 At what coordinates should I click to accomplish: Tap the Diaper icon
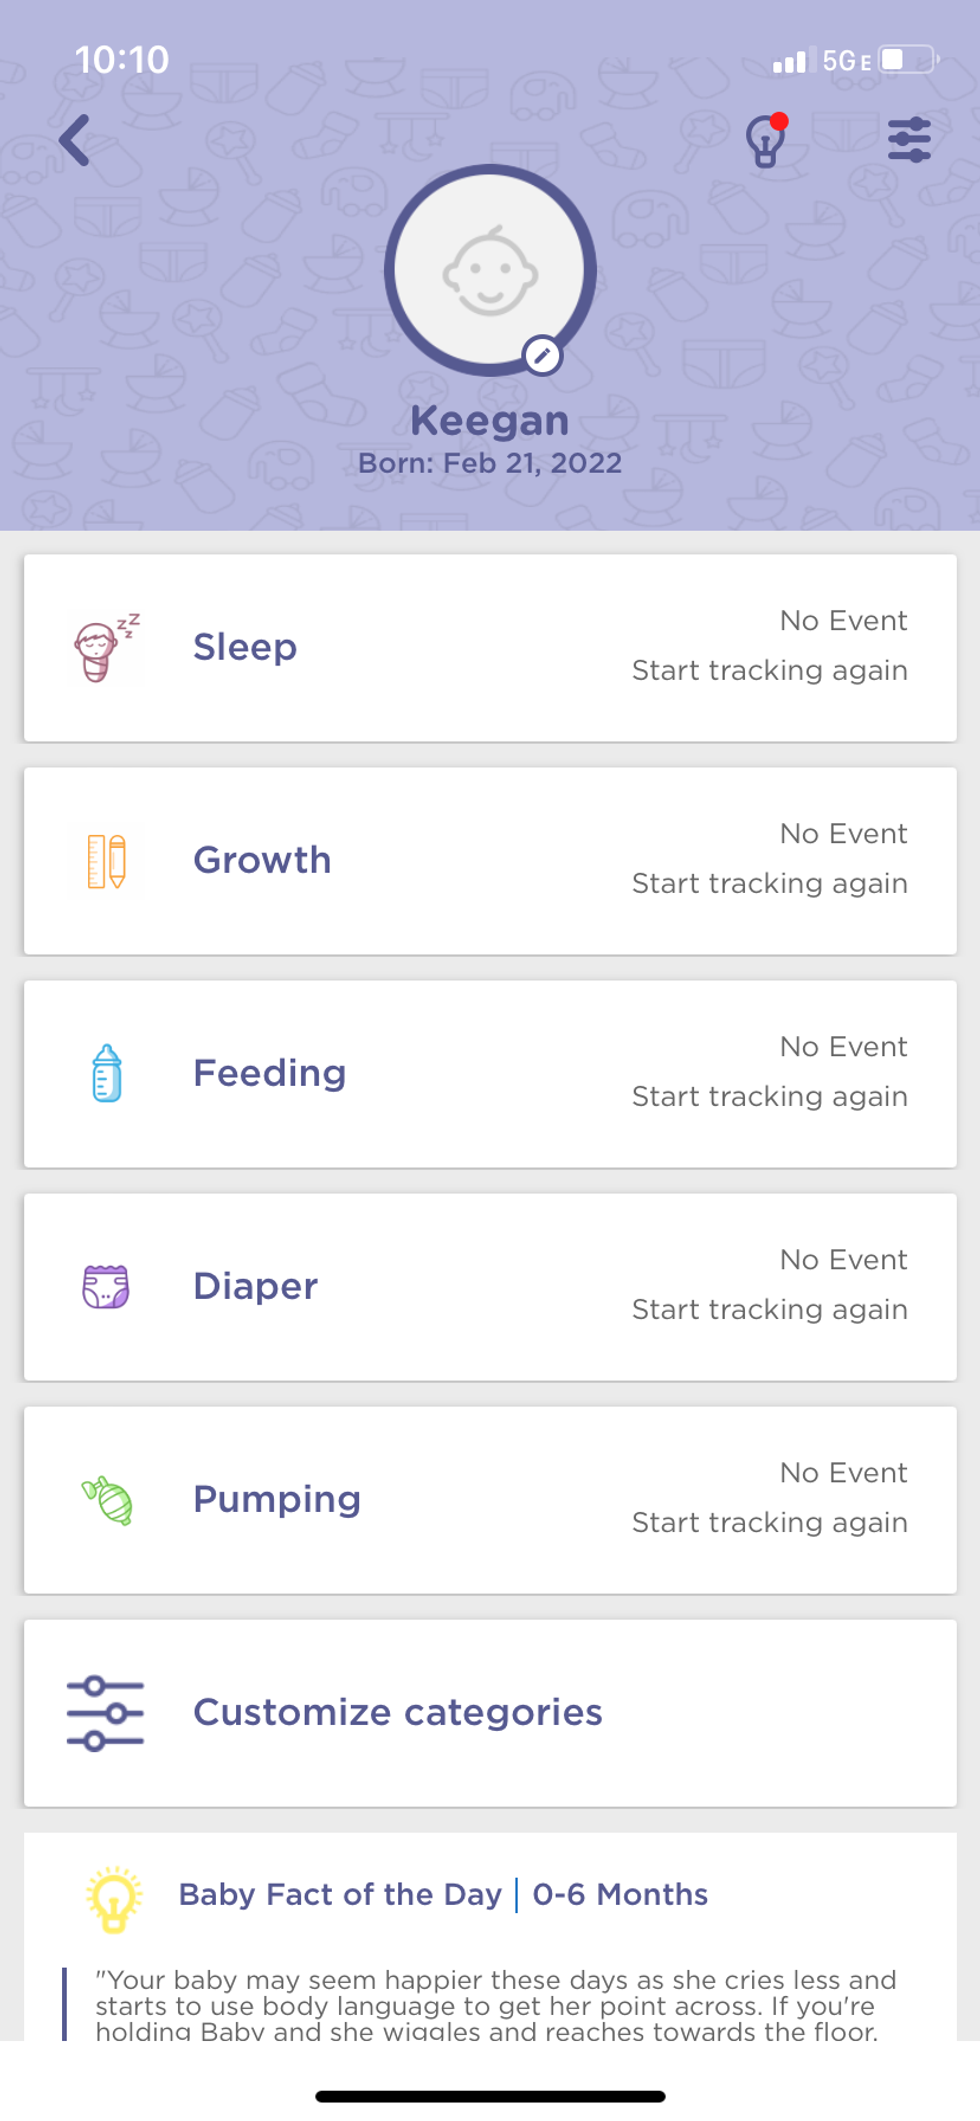coord(106,1287)
